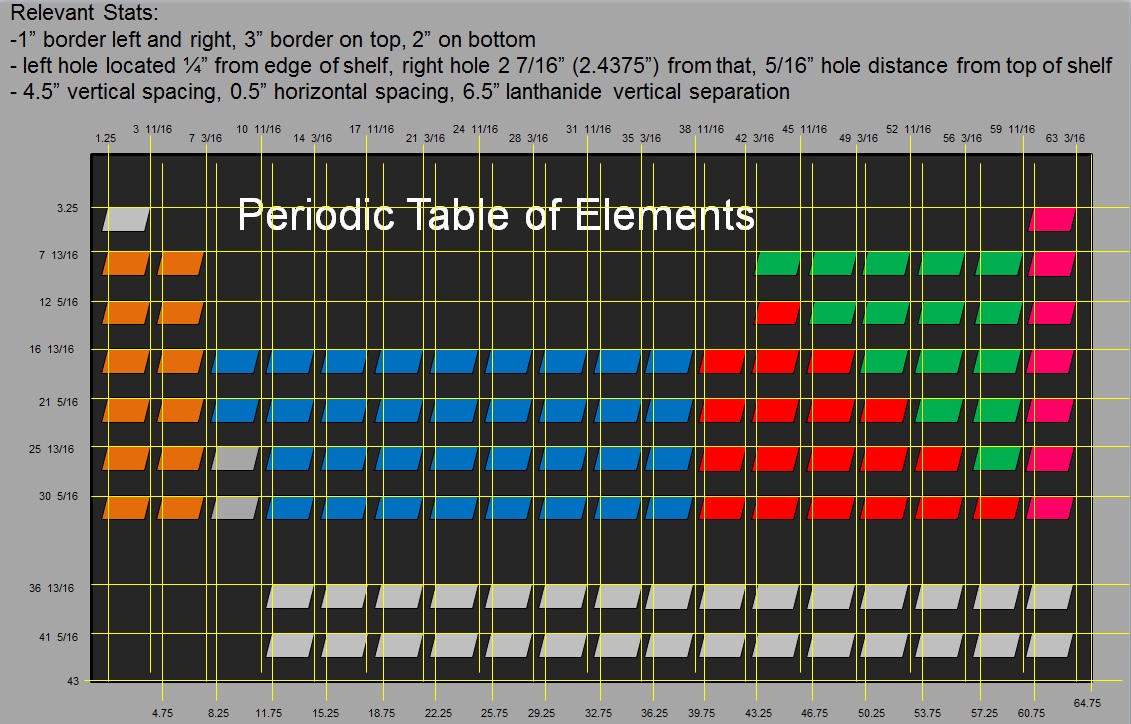Select the single gray block in row 25 13/16

click(233, 459)
